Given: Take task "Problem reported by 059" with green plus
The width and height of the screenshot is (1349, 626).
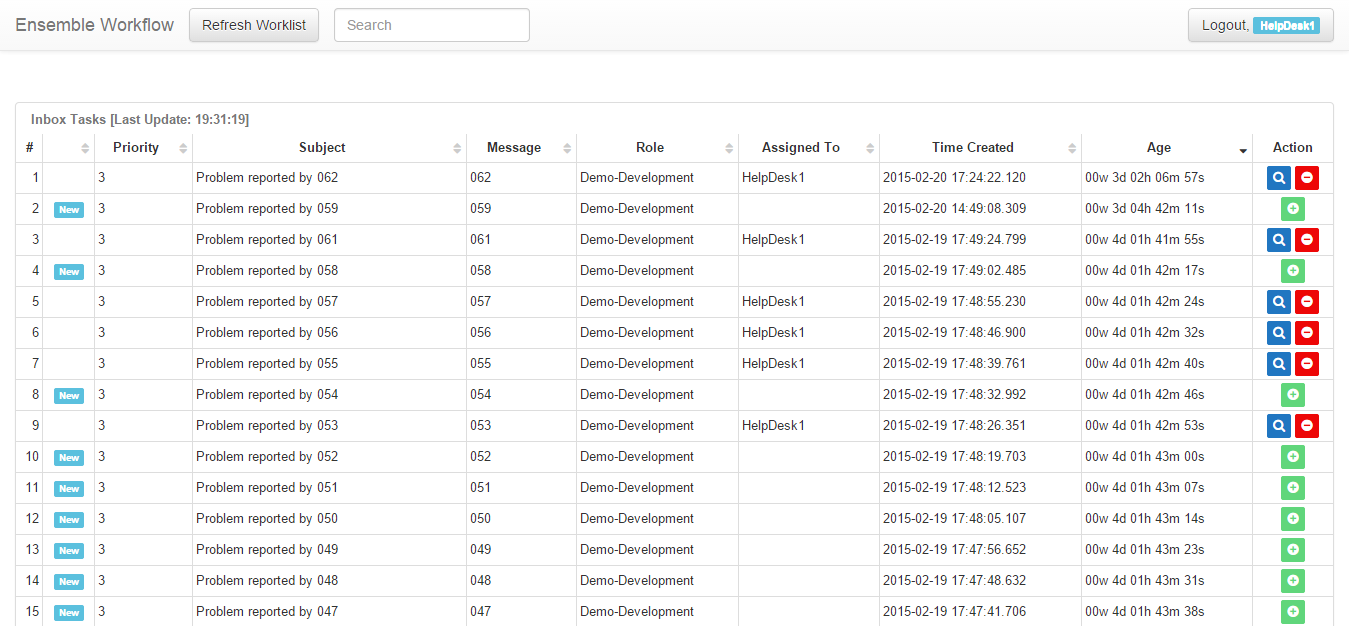Looking at the screenshot, I should pos(1292,208).
